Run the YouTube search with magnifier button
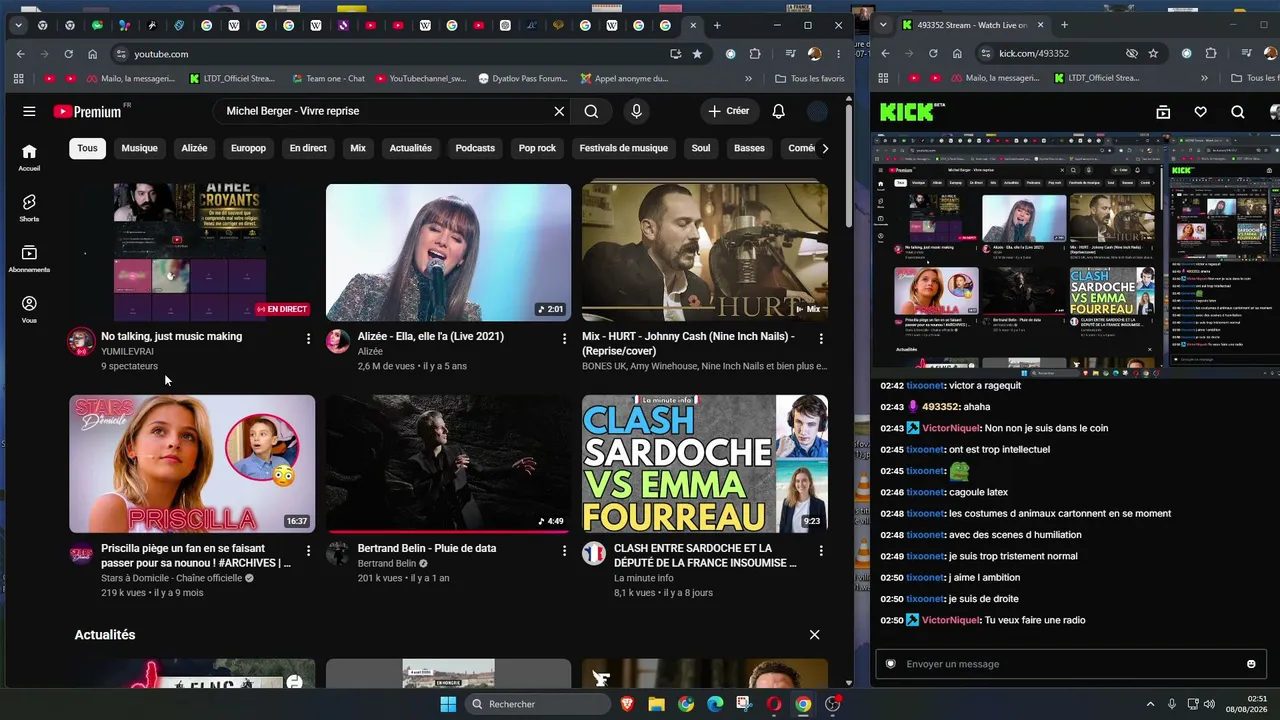 [591, 111]
